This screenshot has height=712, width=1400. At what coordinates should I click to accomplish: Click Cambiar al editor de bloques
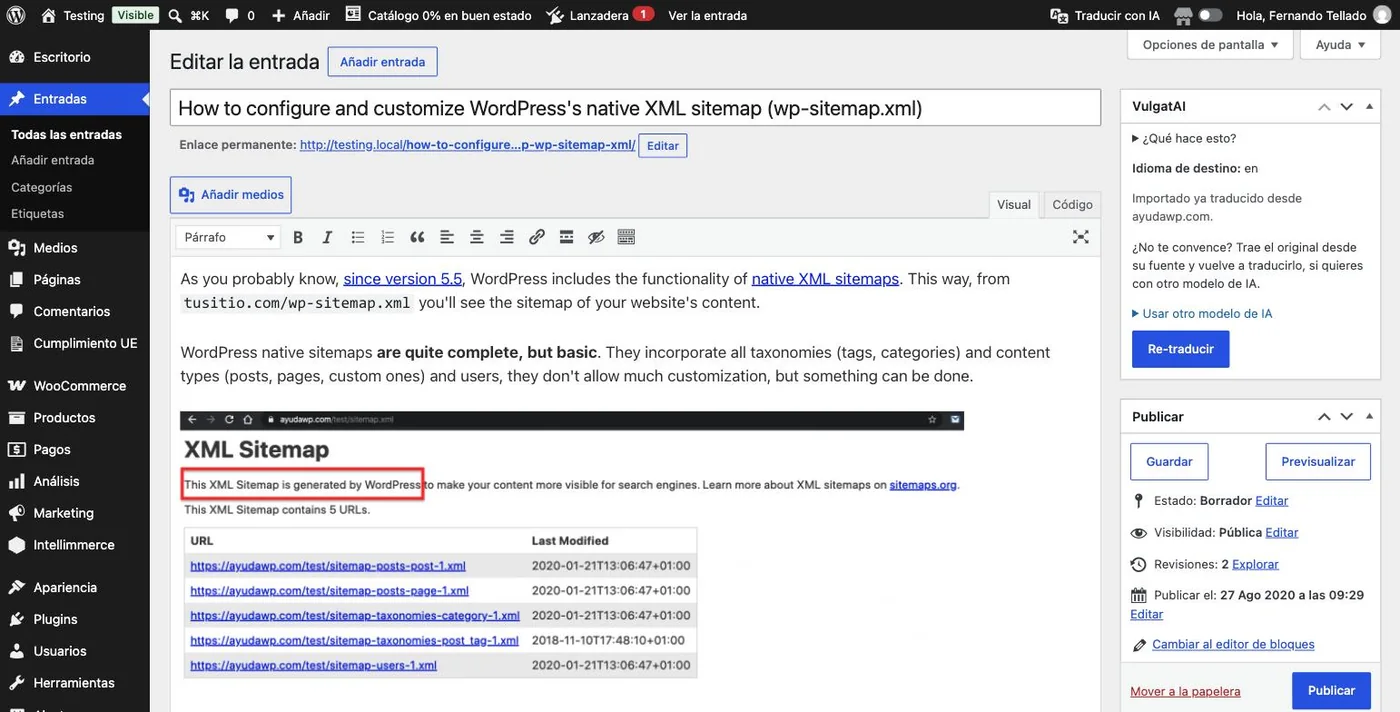click(x=1233, y=645)
